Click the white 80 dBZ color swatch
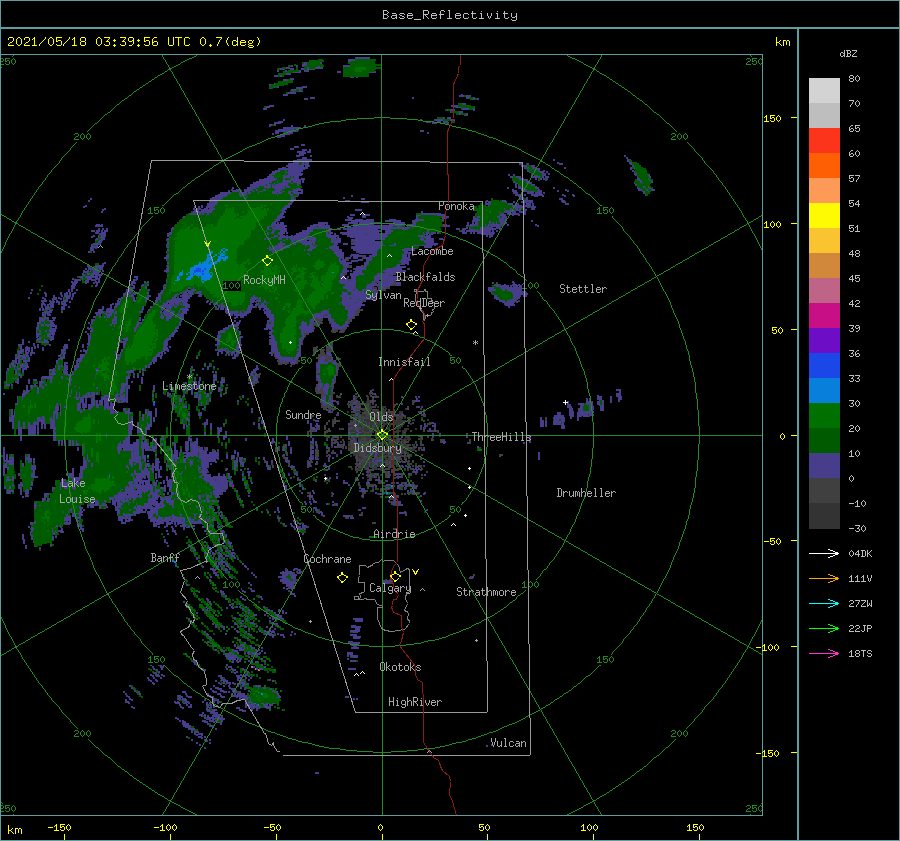This screenshot has width=900, height=841. (x=824, y=90)
